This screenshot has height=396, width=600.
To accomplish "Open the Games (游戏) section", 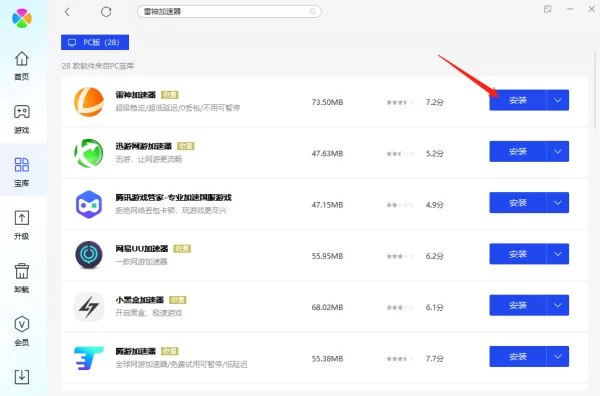I will coord(22,119).
